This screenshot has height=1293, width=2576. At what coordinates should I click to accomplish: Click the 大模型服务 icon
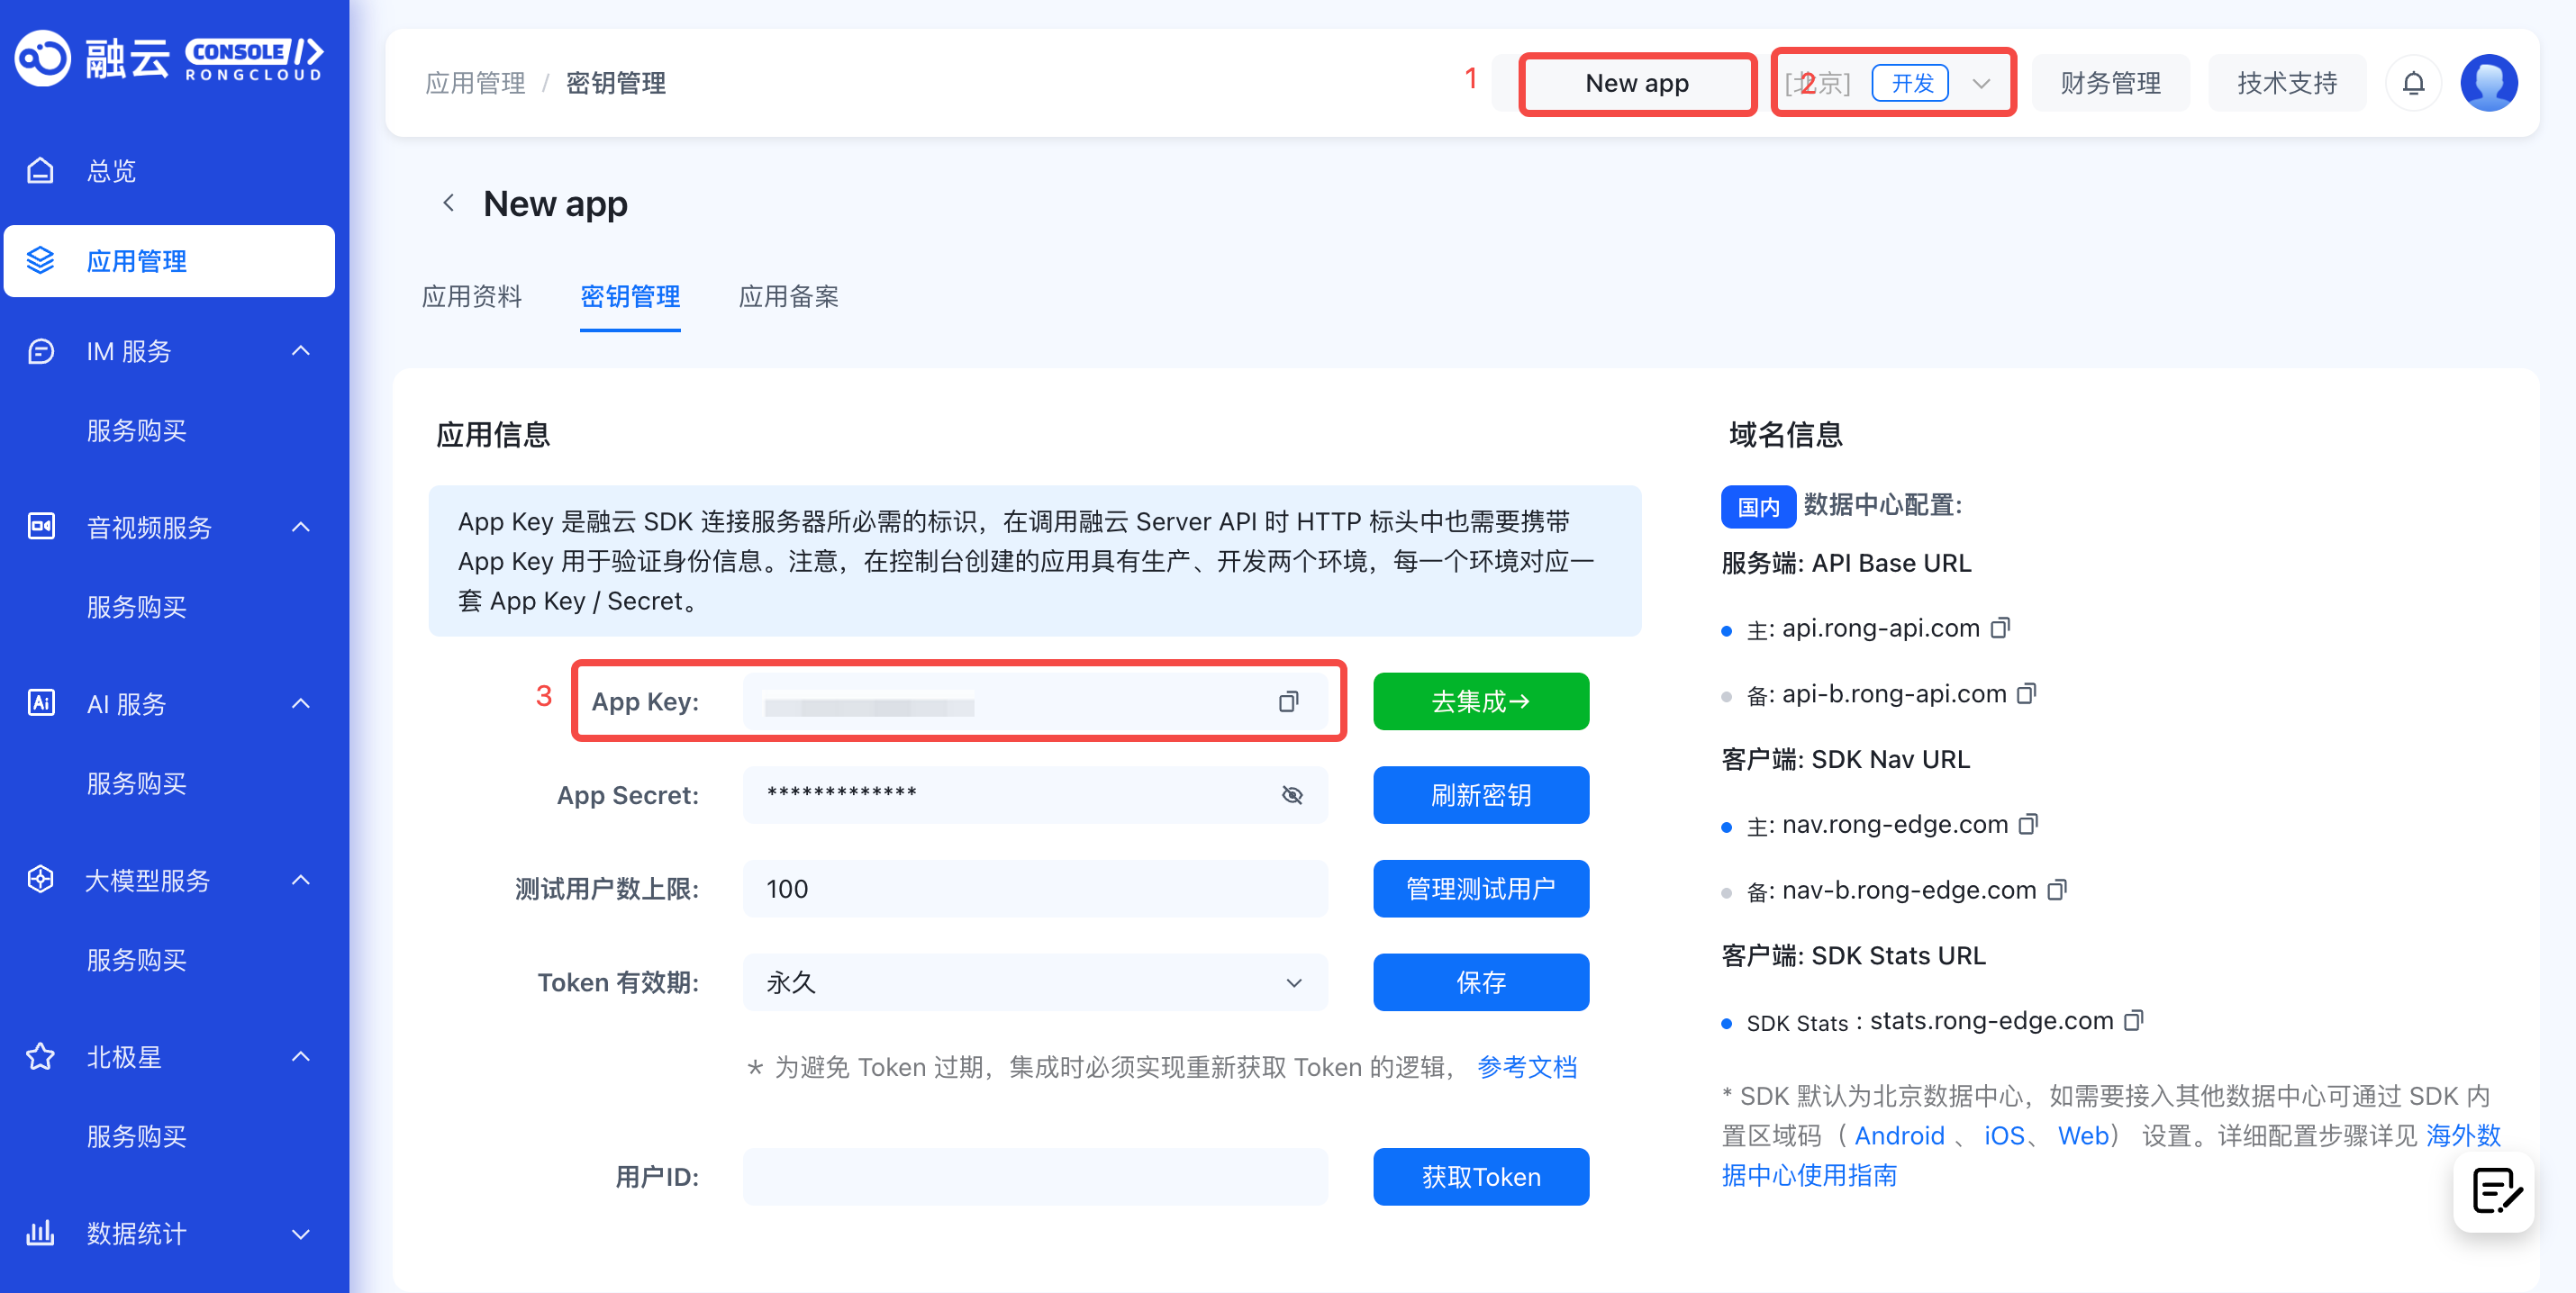[40, 880]
